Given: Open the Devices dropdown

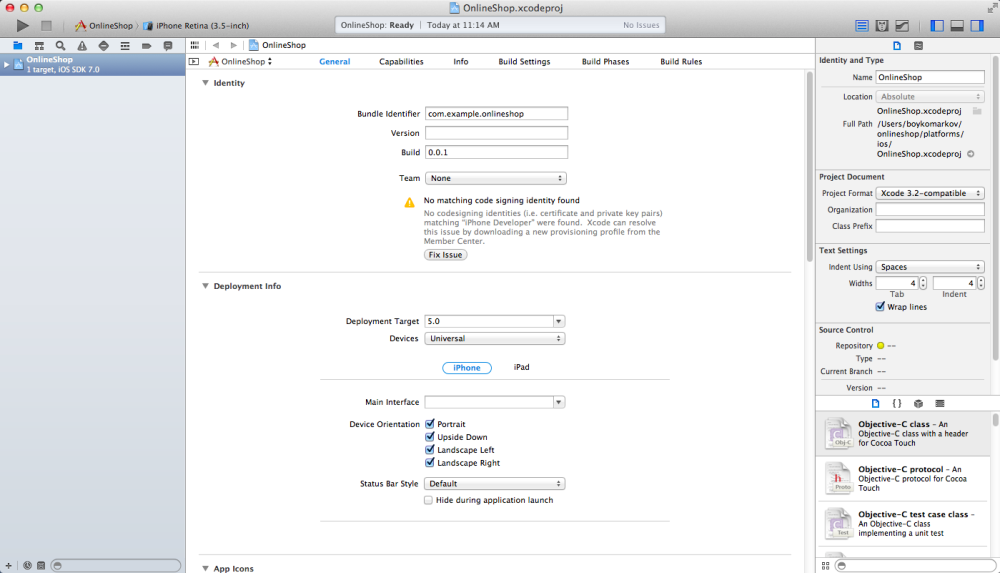Looking at the screenshot, I should [495, 338].
